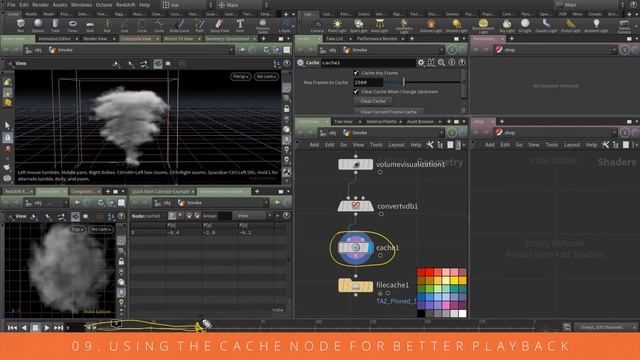Image resolution: width=640 pixels, height=360 pixels.
Task: Select the Spray Paint shelf tool
Action: point(220,25)
